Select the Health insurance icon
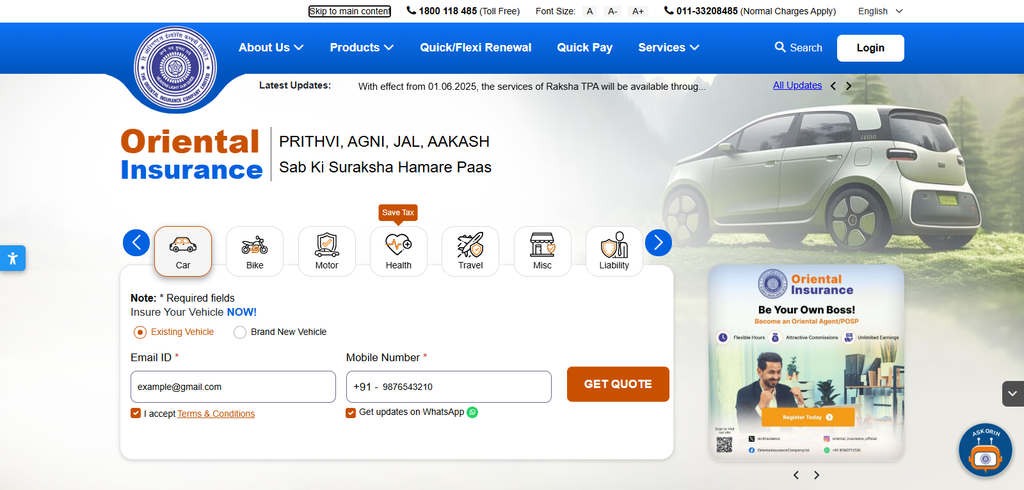Image resolution: width=1024 pixels, height=490 pixels. 398,251
